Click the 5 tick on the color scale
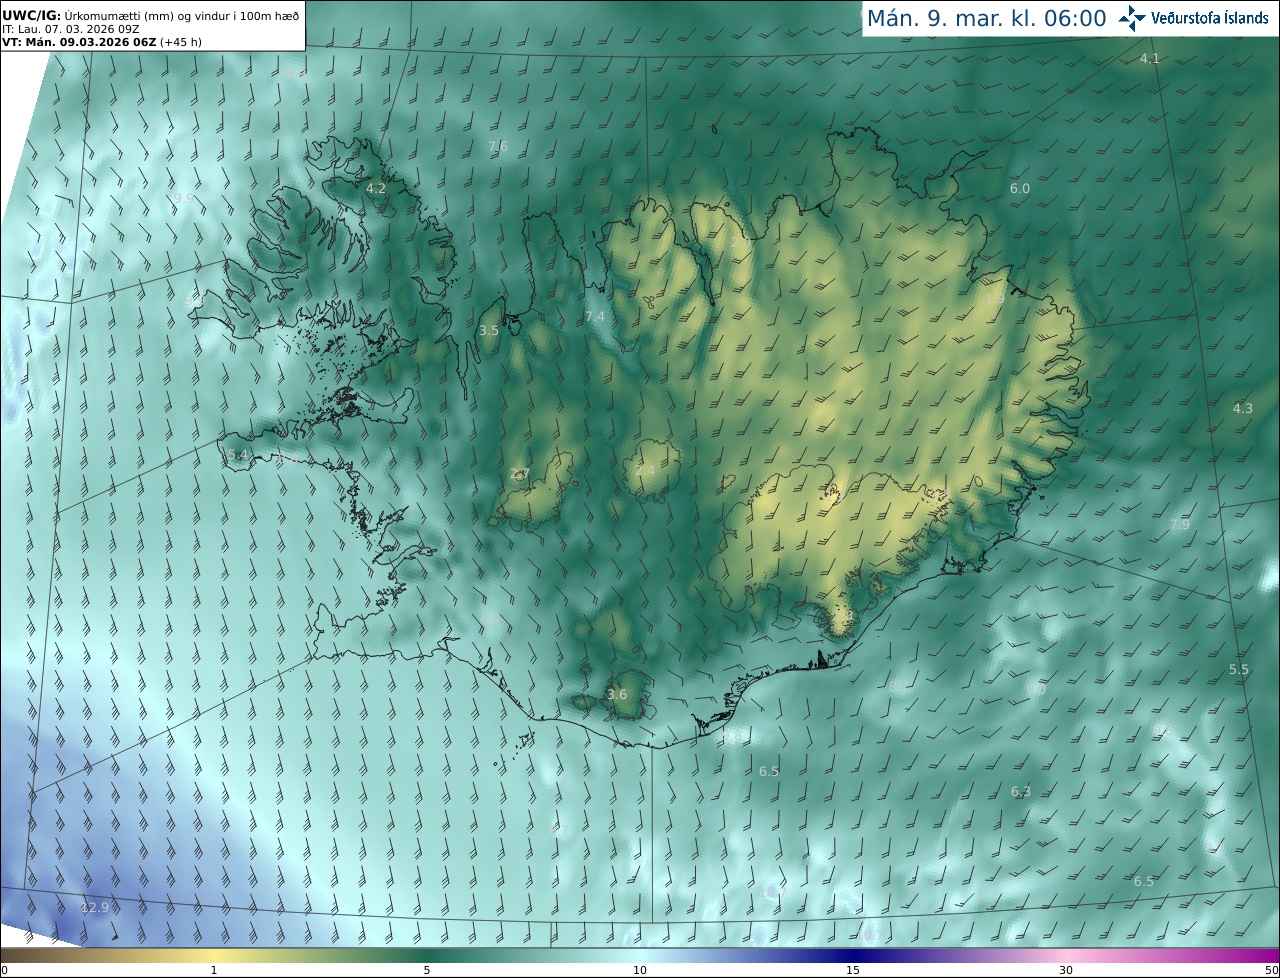 [427, 970]
